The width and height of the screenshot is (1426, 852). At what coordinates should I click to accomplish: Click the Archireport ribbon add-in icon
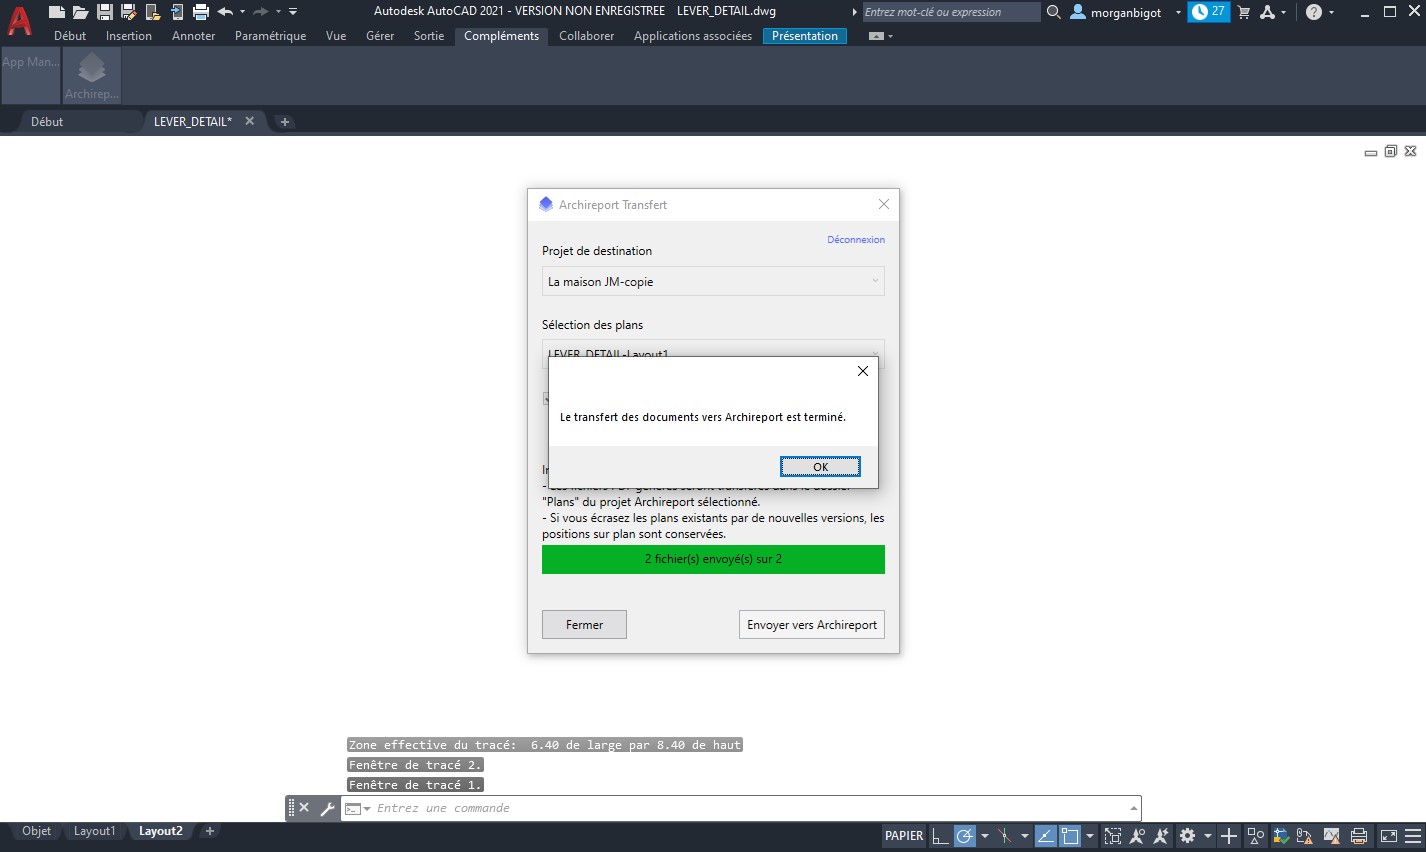coord(92,75)
